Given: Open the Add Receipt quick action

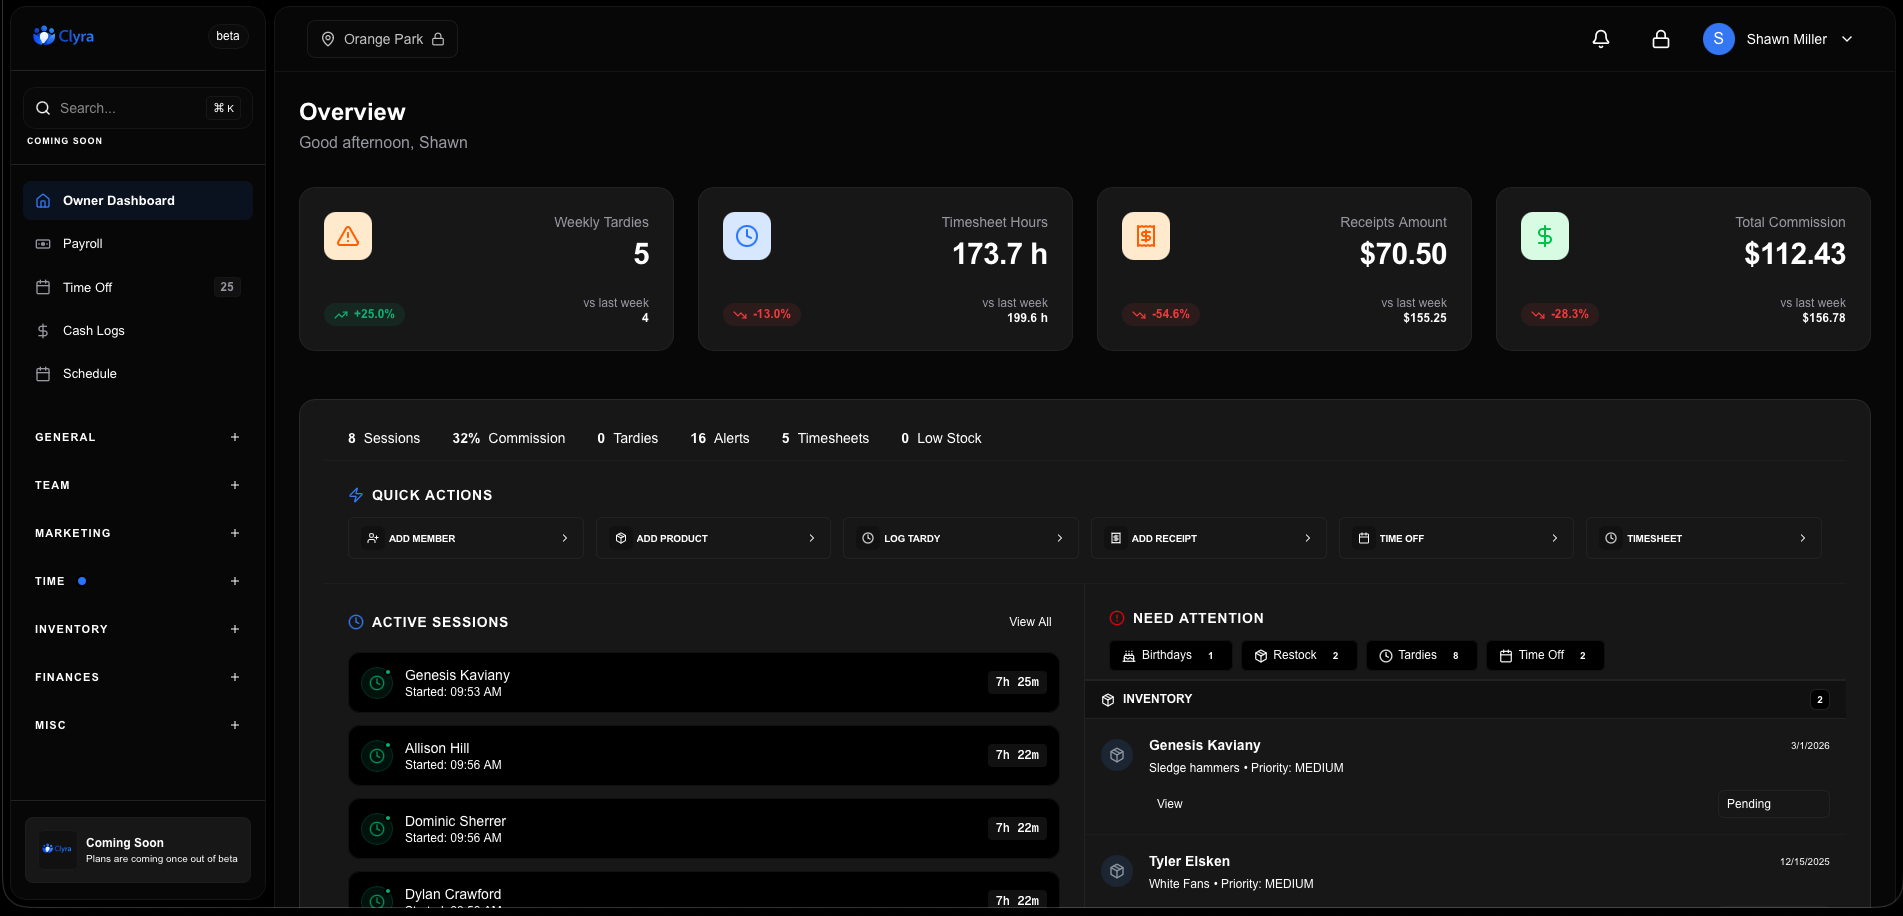Looking at the screenshot, I should click(x=1208, y=538).
